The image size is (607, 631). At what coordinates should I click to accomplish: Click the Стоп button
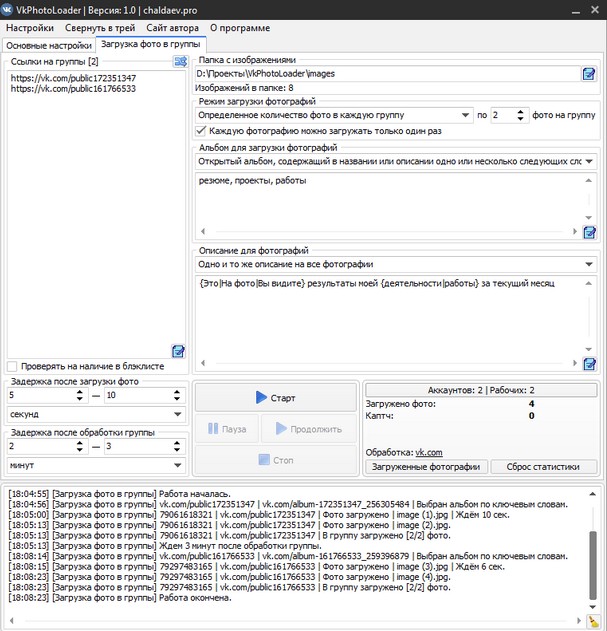click(x=276, y=460)
